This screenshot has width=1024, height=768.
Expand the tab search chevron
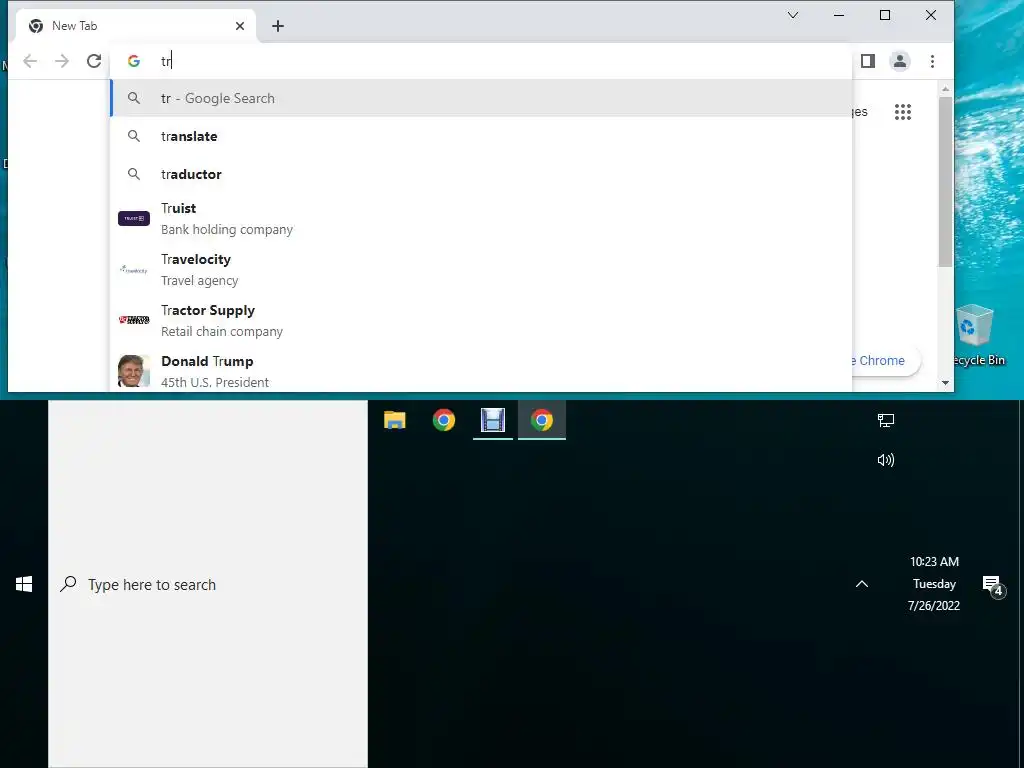[793, 15]
